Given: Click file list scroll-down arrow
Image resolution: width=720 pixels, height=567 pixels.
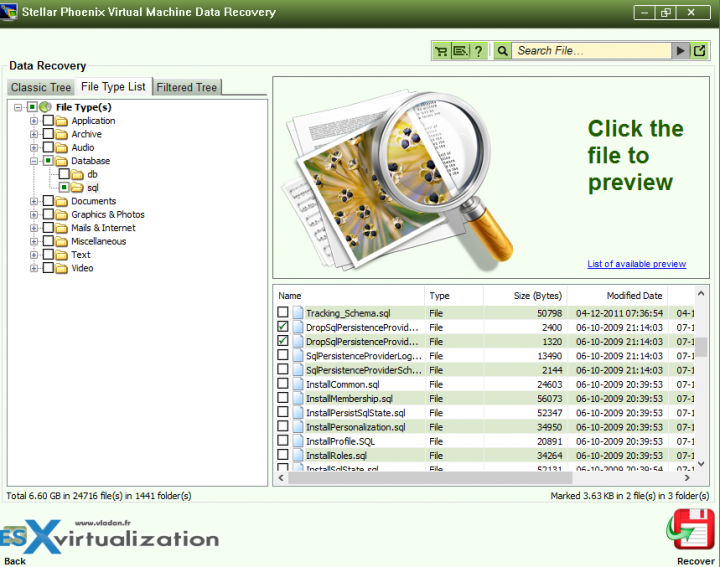Looking at the screenshot, I should click(701, 464).
